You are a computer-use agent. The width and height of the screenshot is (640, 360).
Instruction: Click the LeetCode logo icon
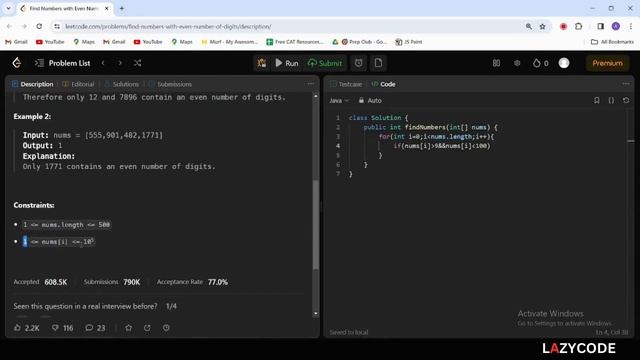(x=17, y=63)
